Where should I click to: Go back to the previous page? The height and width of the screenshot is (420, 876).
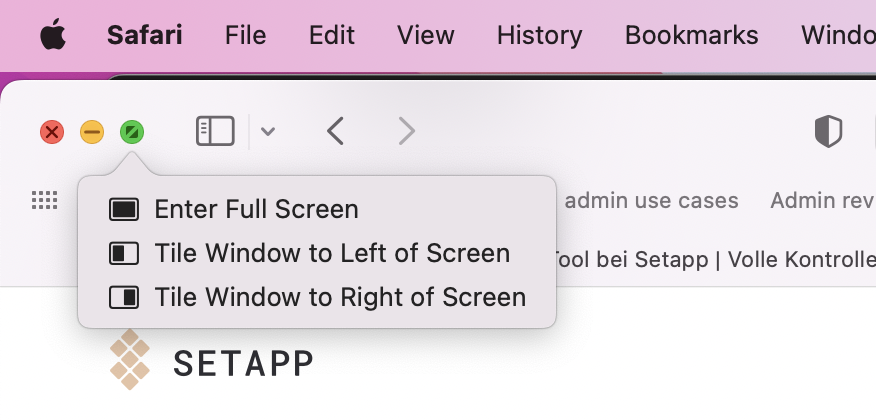(x=336, y=131)
